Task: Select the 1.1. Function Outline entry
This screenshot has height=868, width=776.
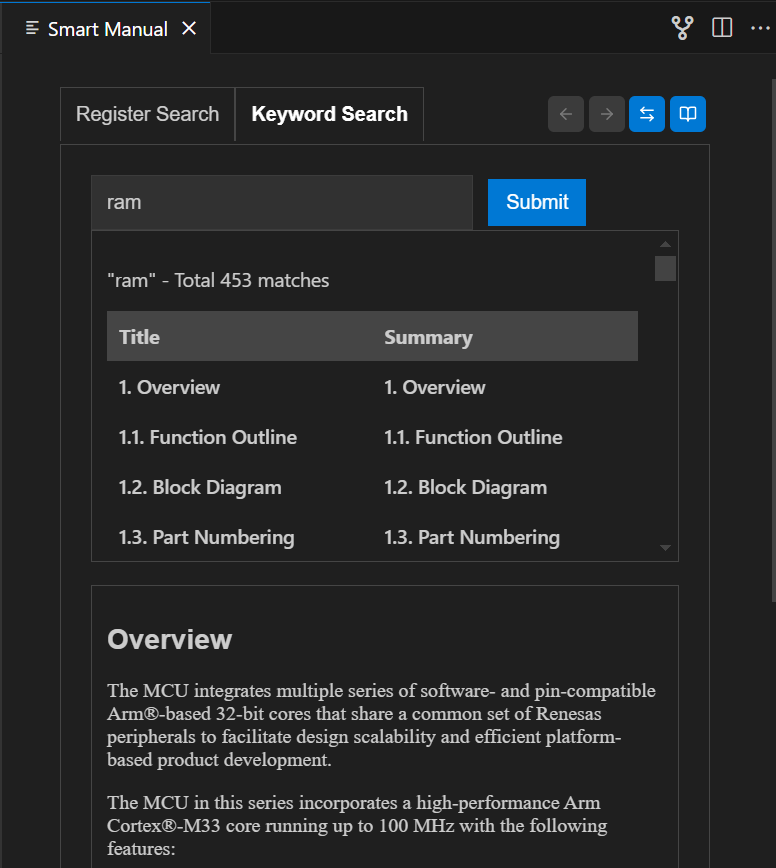Action: click(207, 437)
